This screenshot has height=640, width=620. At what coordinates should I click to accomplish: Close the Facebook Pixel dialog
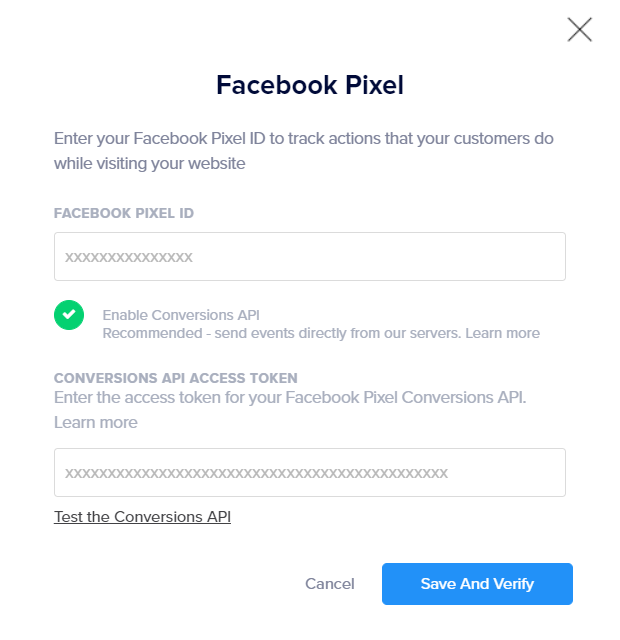(x=580, y=30)
